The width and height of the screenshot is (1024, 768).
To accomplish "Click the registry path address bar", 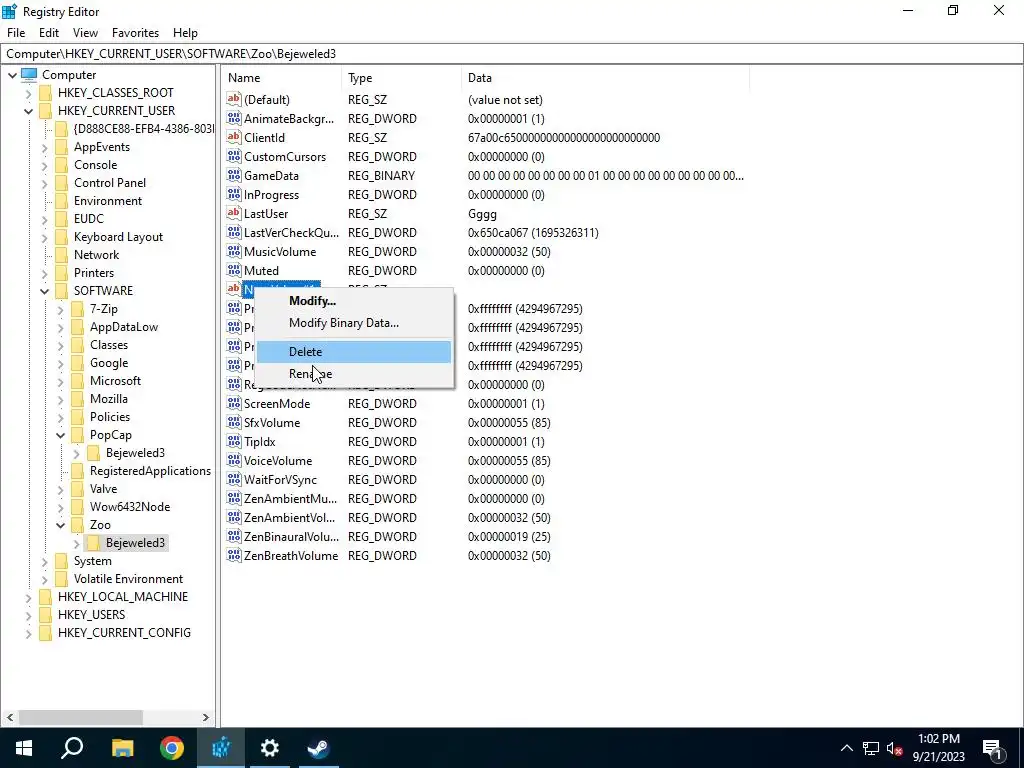I will click(x=512, y=54).
